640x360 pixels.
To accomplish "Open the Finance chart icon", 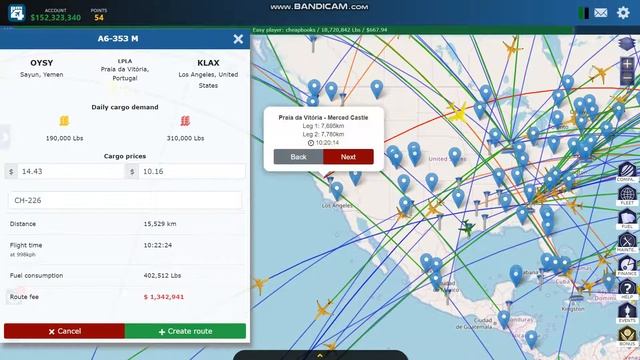I will (x=627, y=265).
